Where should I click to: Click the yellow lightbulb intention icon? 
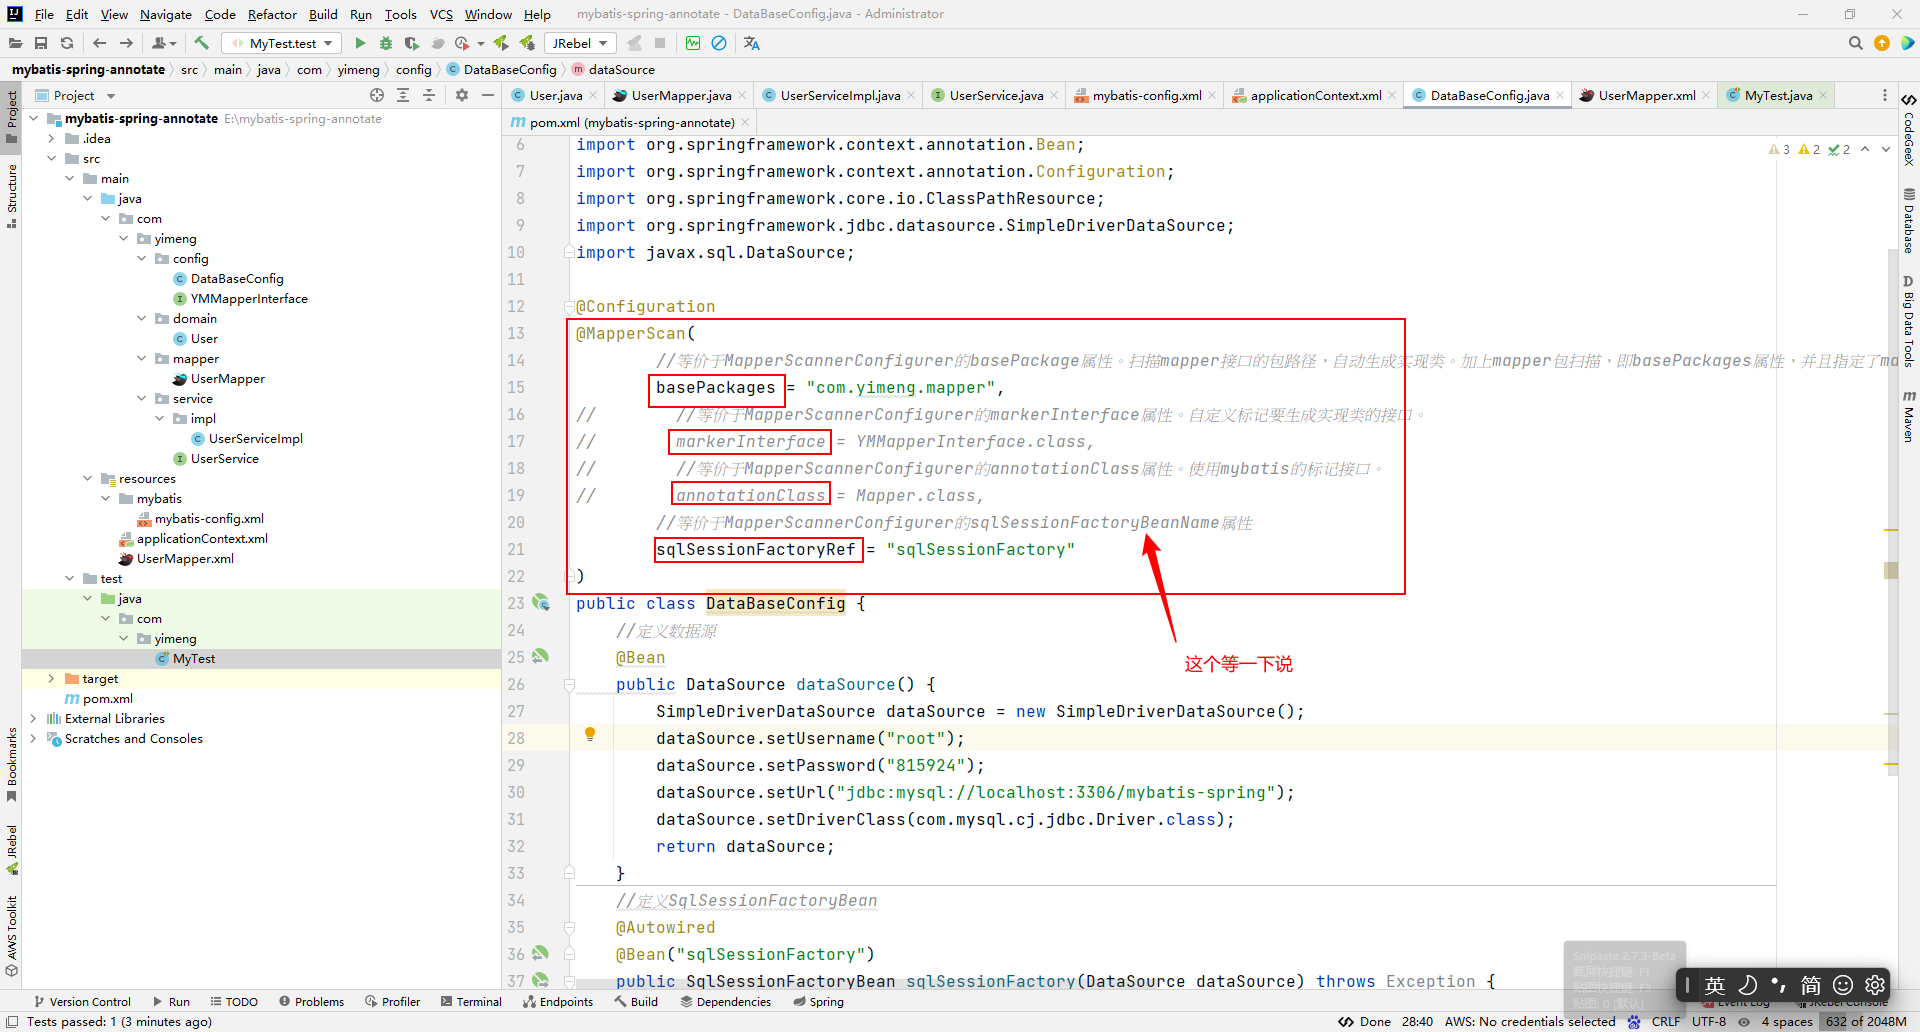(590, 735)
